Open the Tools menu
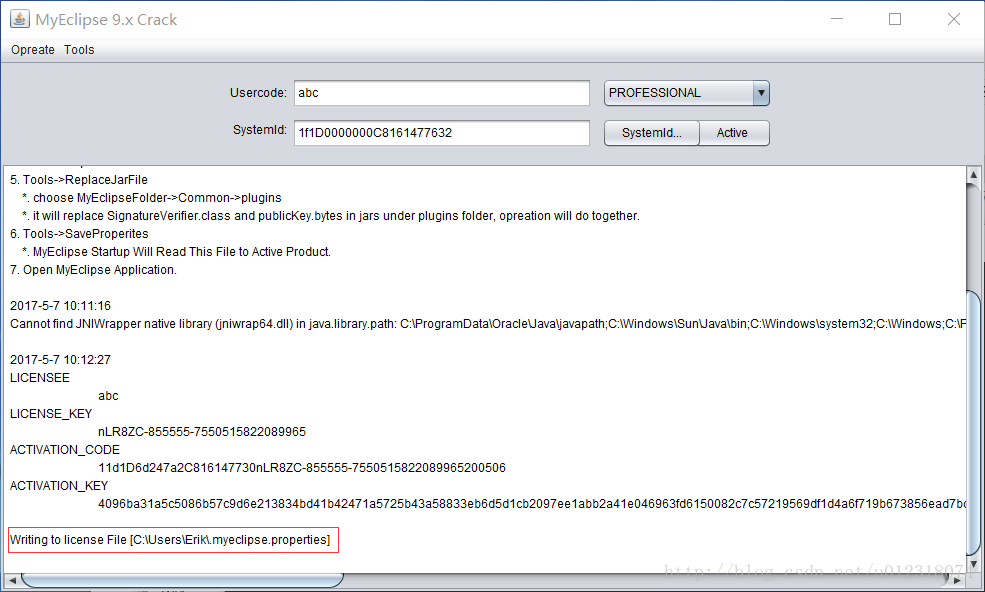Image resolution: width=985 pixels, height=592 pixels. (x=79, y=50)
